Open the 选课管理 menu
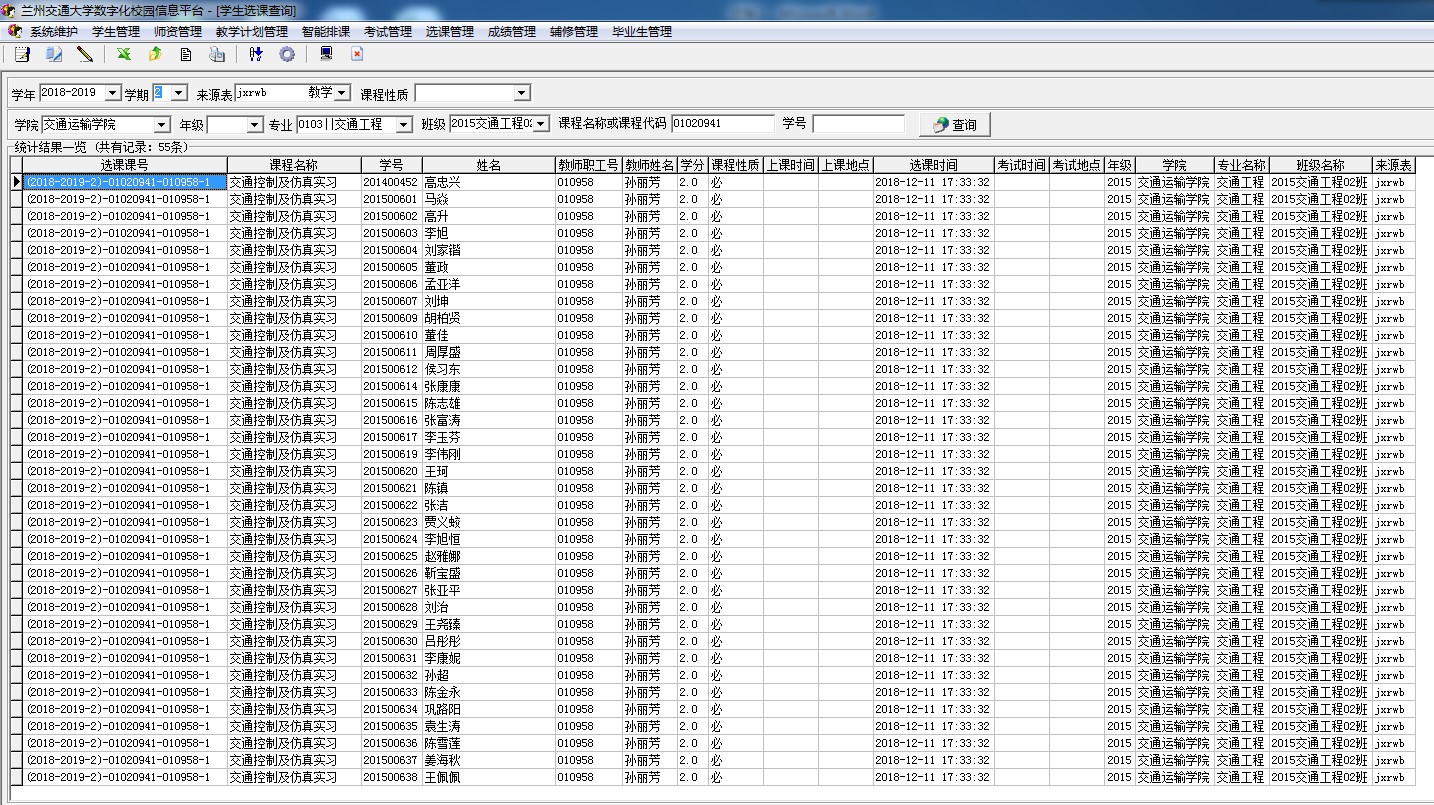The height and width of the screenshot is (805, 1434). (450, 32)
